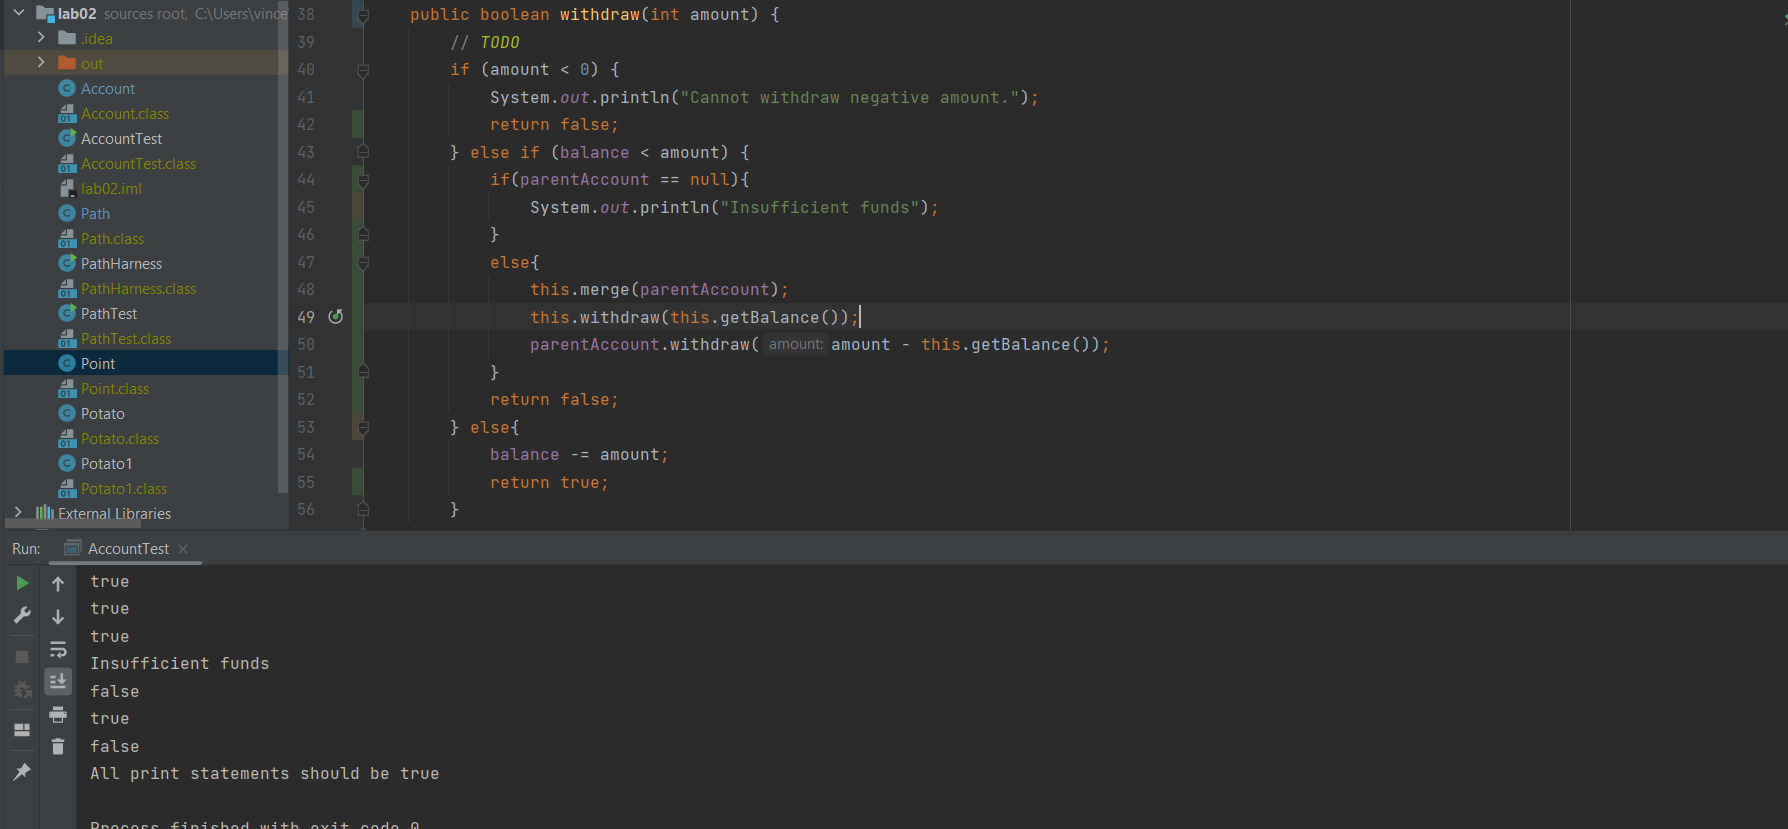
Task: Rerun AccountTest with the green play button
Action: click(x=22, y=583)
